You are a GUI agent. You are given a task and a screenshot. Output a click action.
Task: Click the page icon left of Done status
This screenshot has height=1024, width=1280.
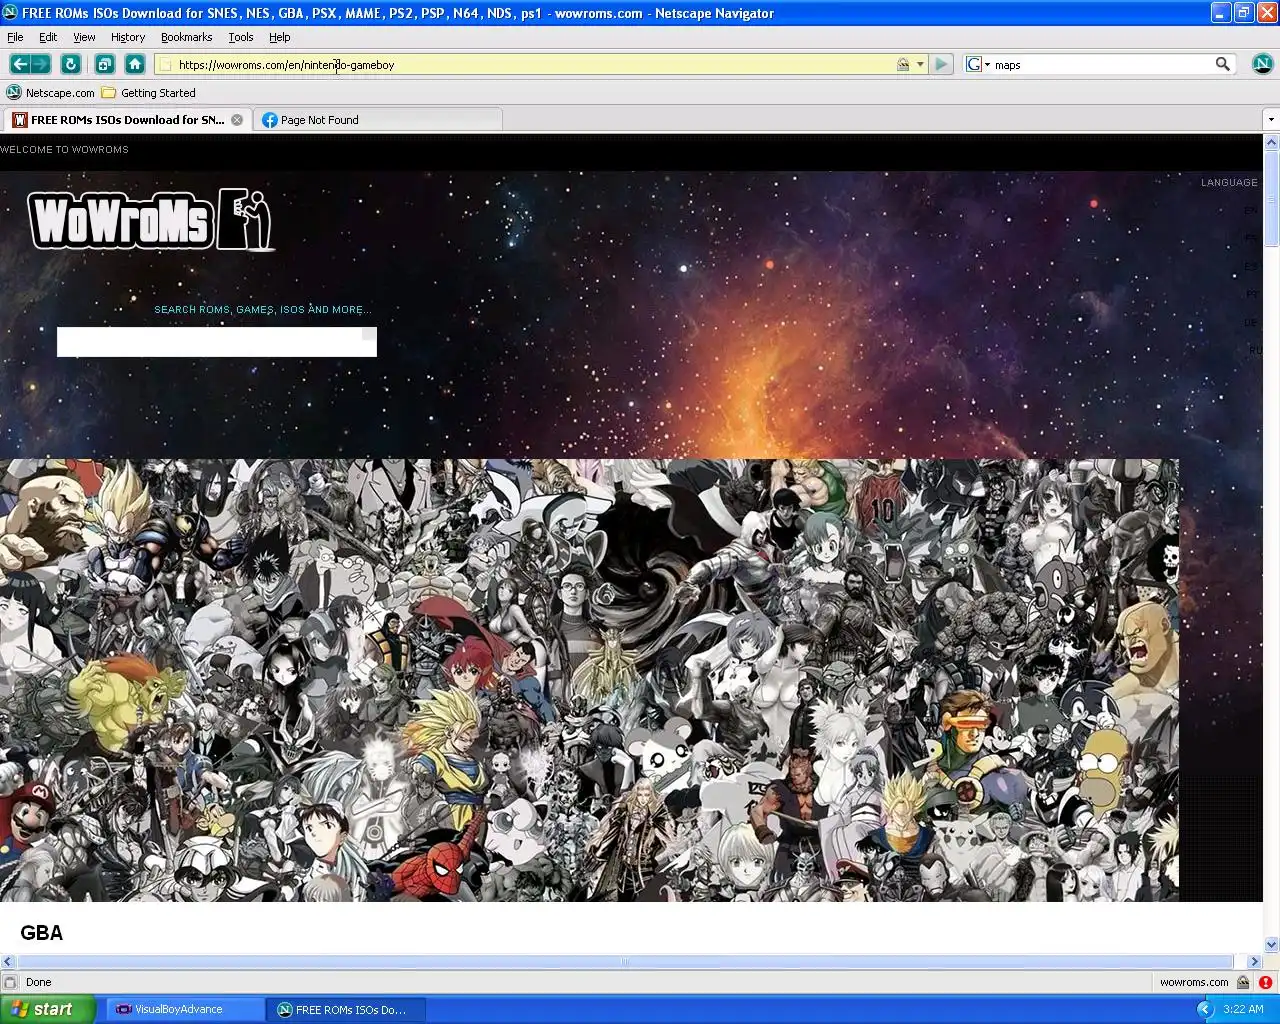point(10,982)
